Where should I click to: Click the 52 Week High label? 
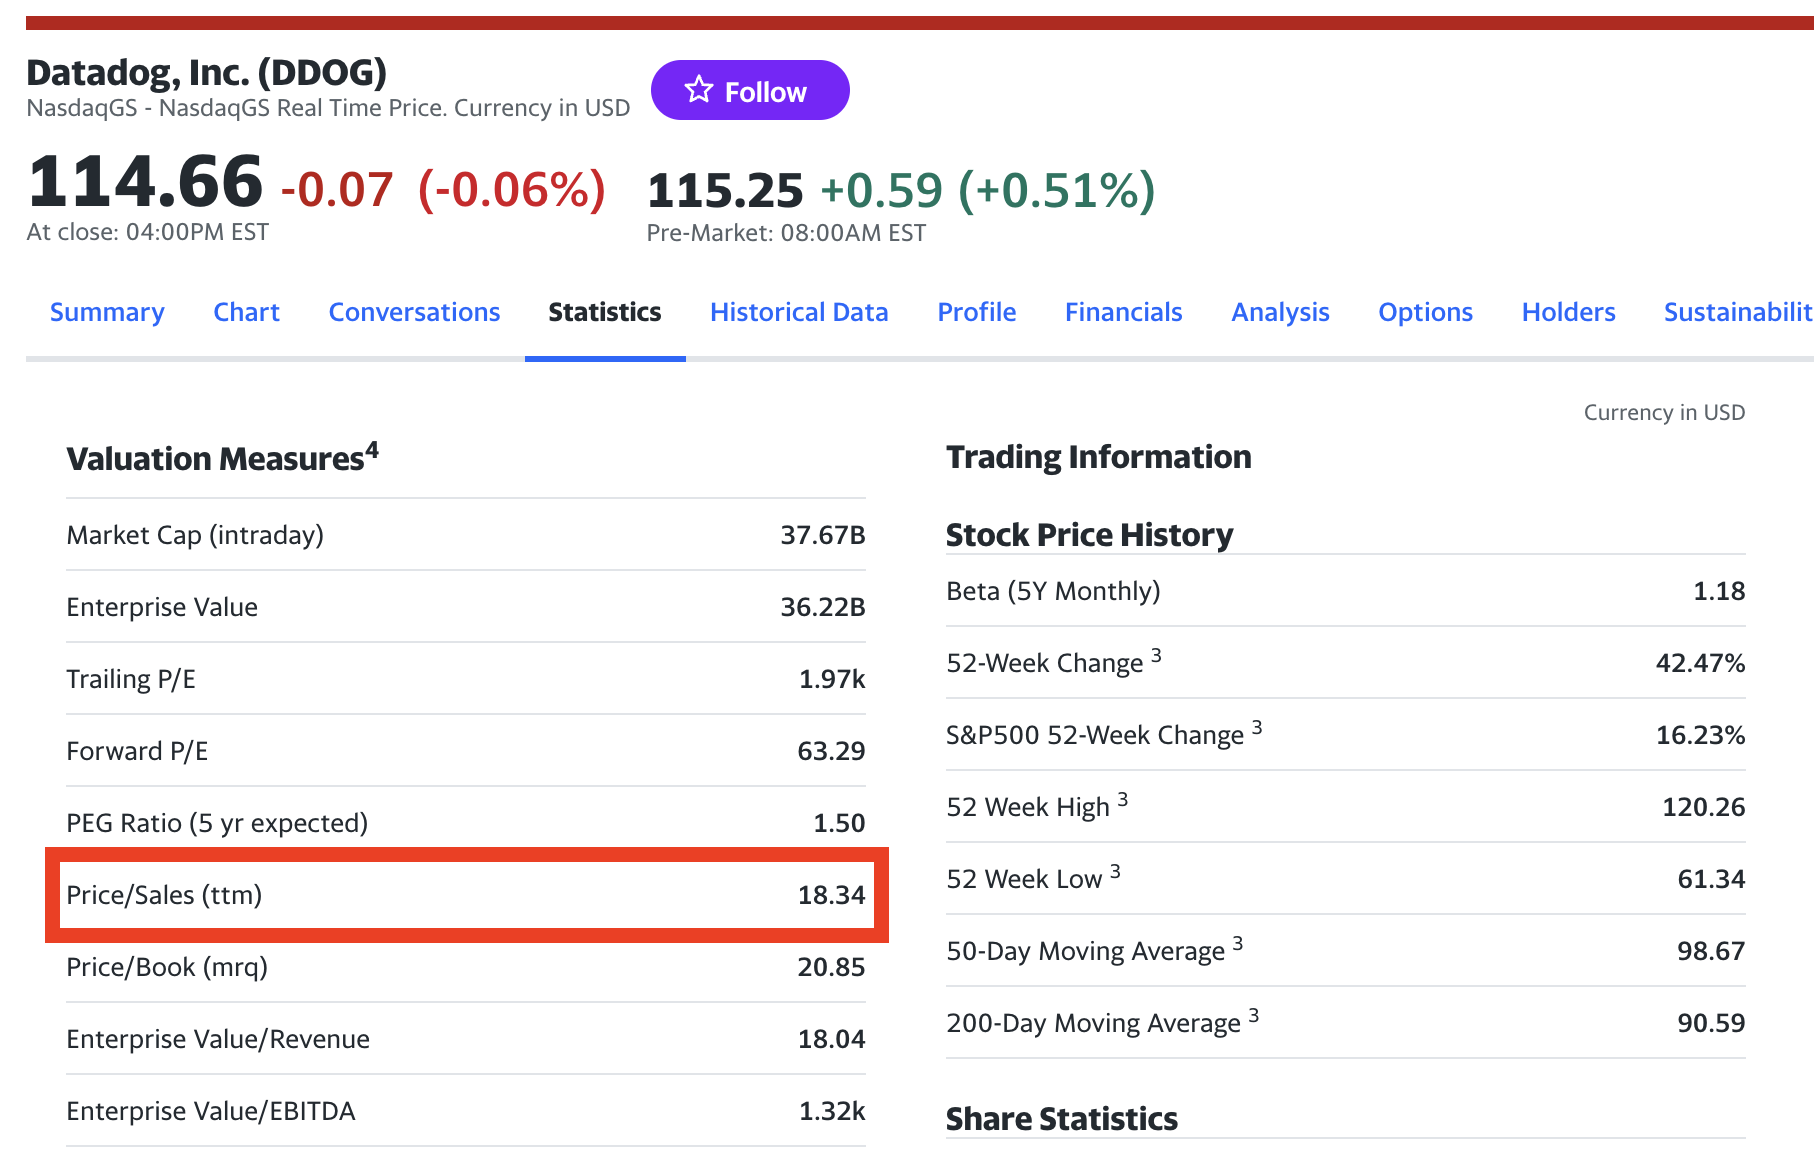[x=1037, y=805]
